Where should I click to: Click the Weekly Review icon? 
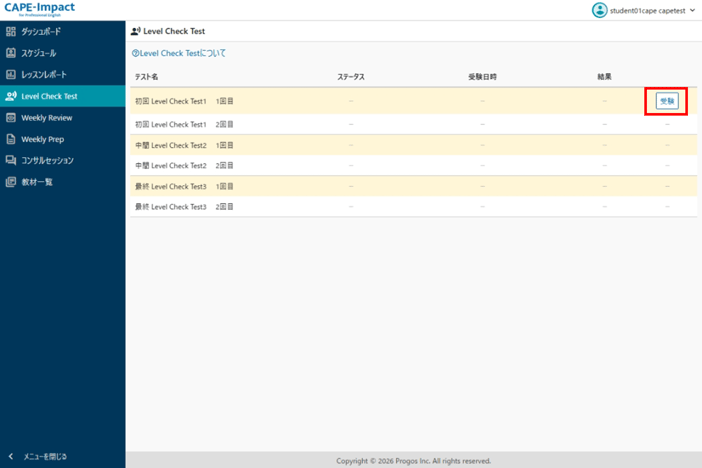click(11, 118)
